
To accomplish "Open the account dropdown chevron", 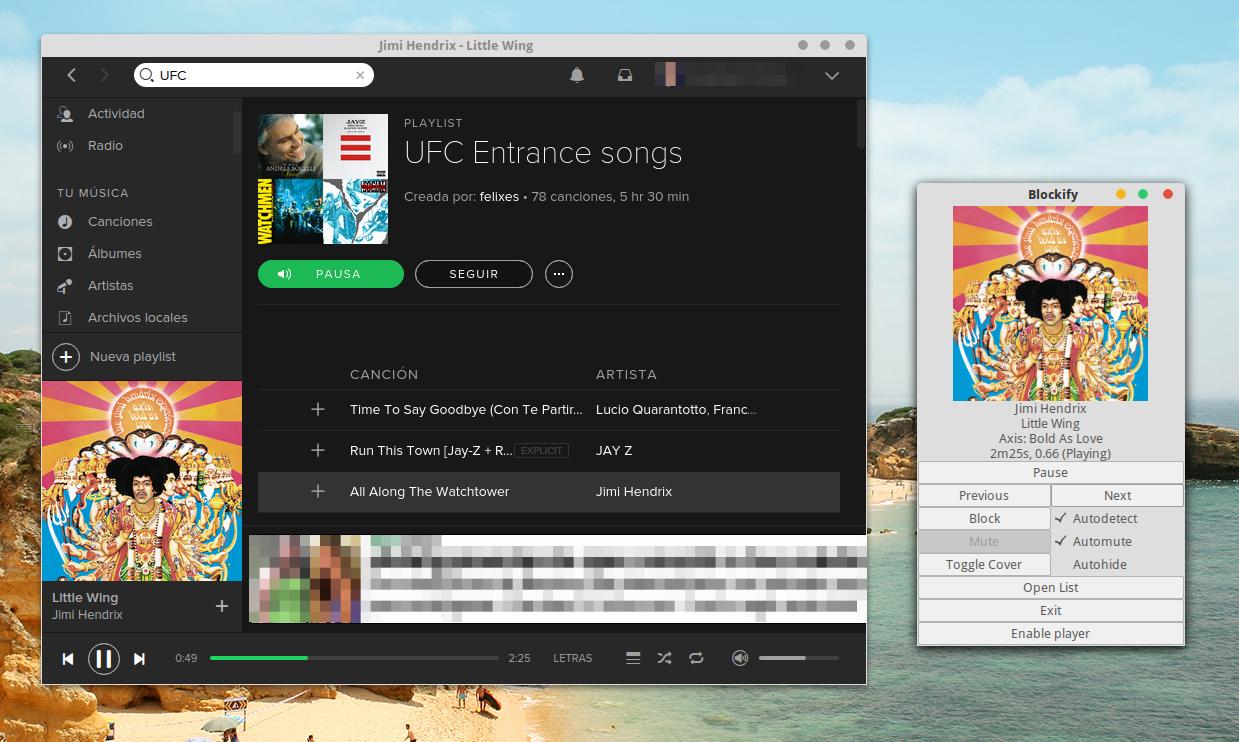I will [832, 75].
